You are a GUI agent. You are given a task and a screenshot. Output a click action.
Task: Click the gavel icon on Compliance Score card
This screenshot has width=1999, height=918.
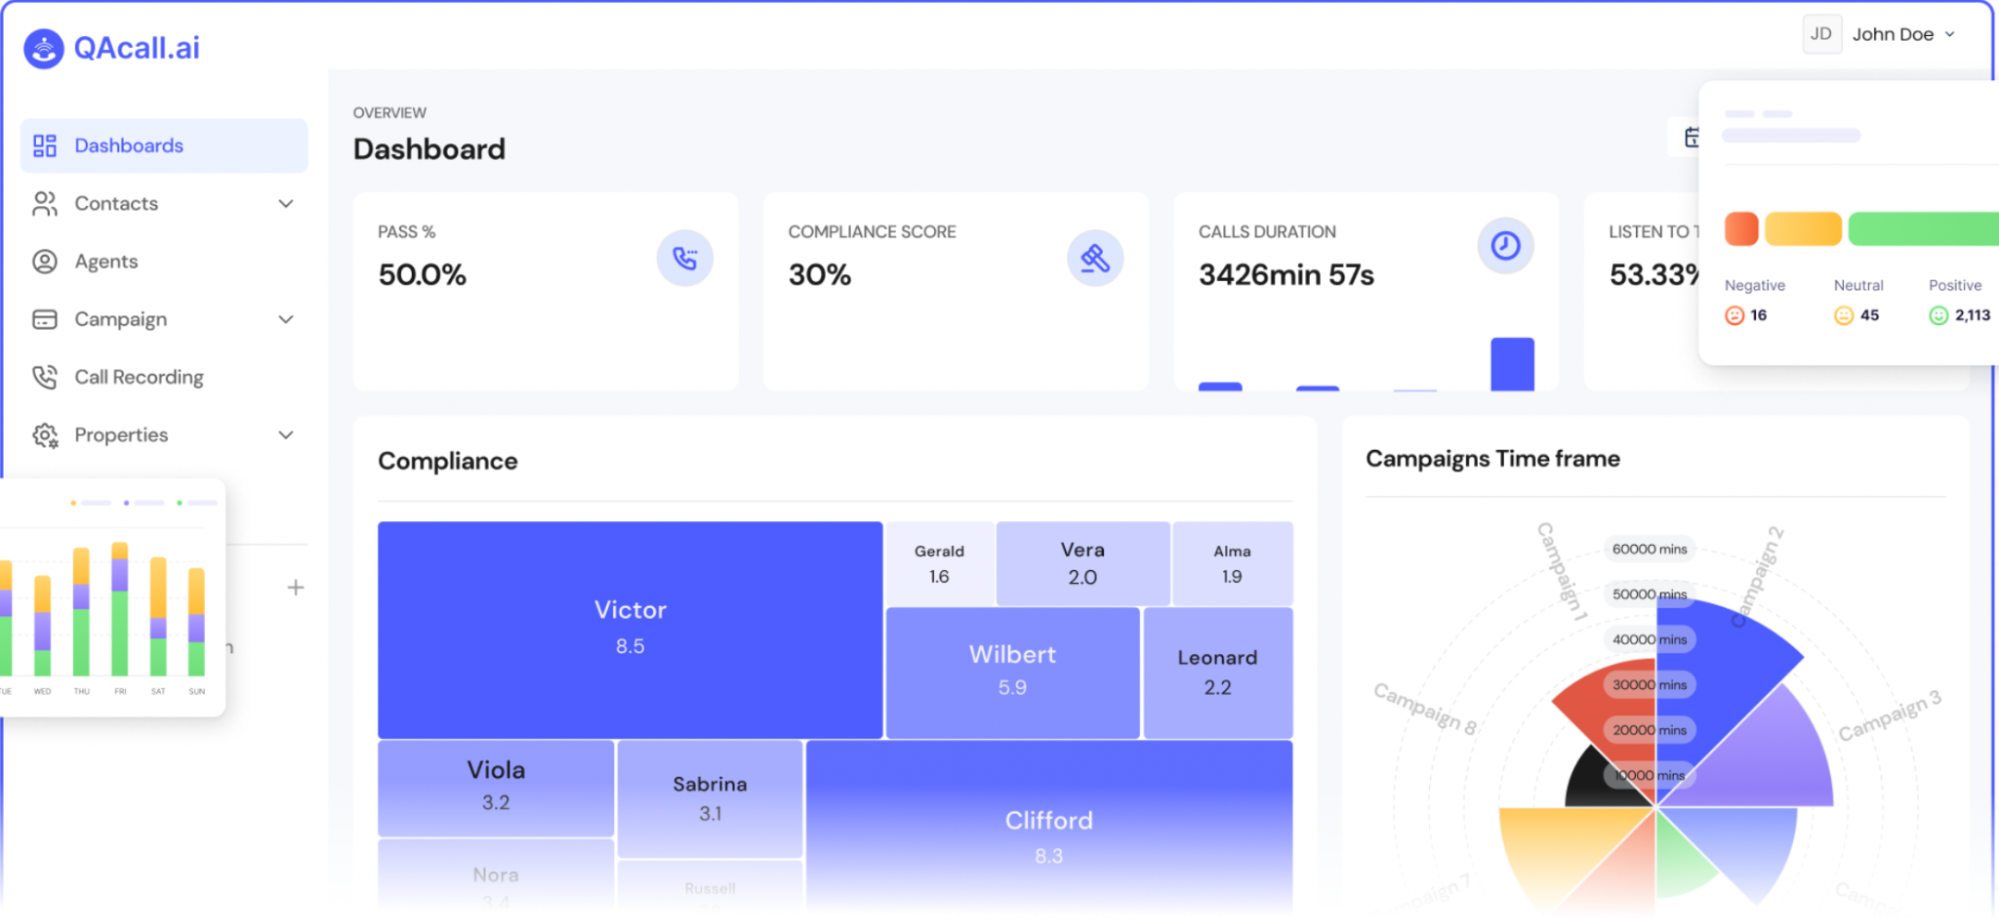pyautogui.click(x=1095, y=258)
